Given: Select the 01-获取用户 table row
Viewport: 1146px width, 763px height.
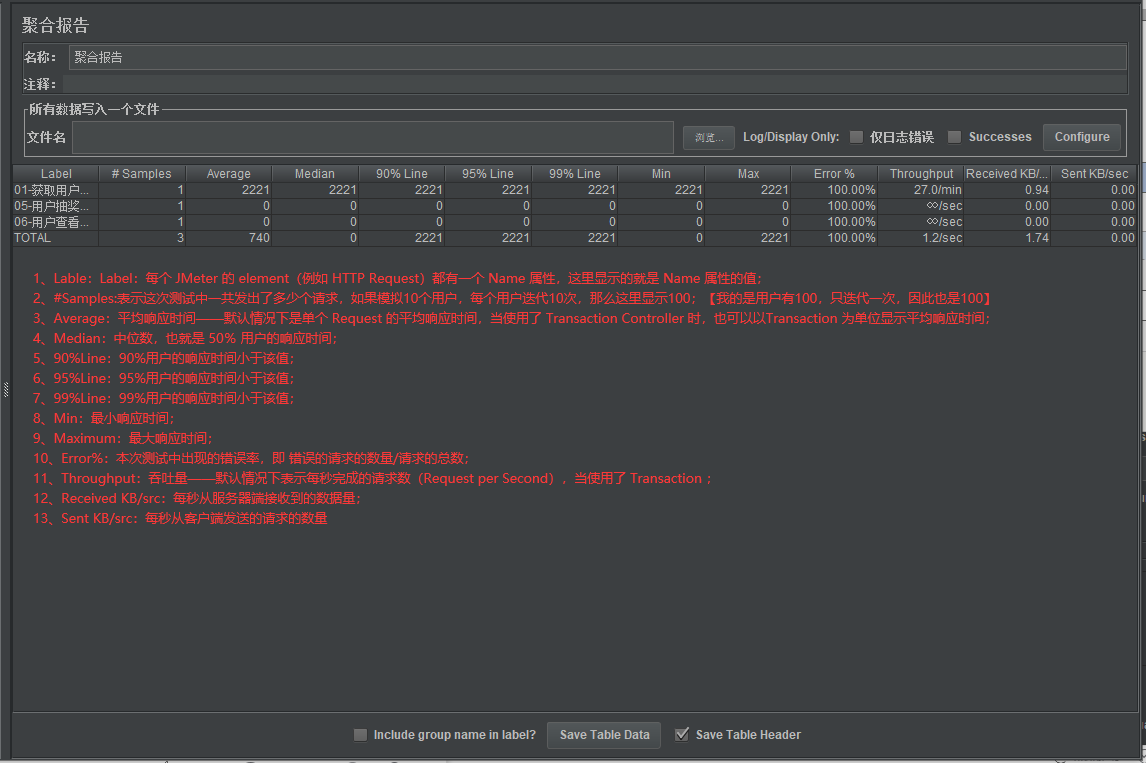Looking at the screenshot, I should (574, 190).
